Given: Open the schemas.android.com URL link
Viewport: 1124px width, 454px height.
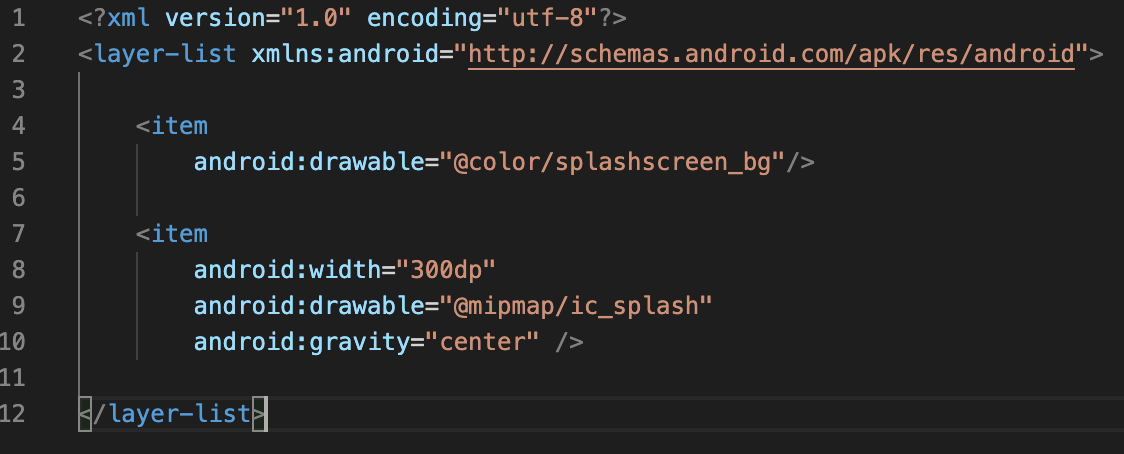Looking at the screenshot, I should point(771,55).
